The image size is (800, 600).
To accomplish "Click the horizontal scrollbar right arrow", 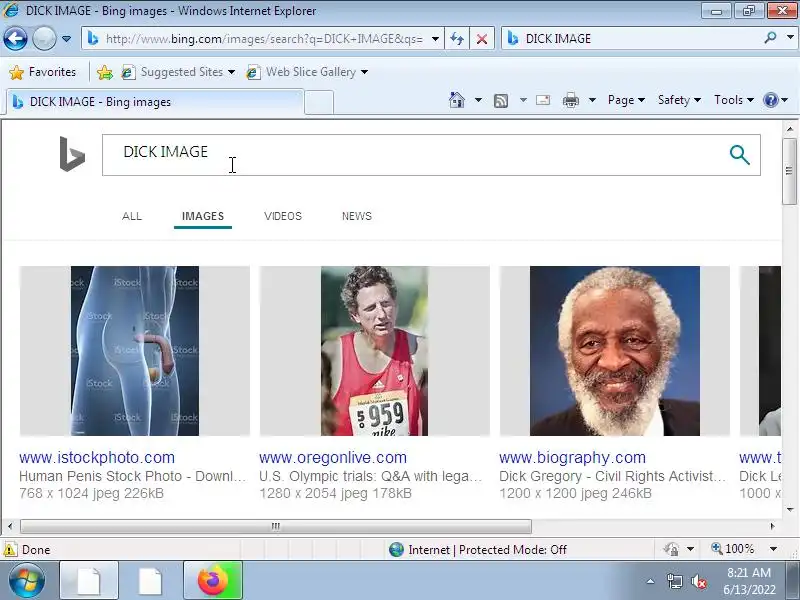I will pos(772,526).
